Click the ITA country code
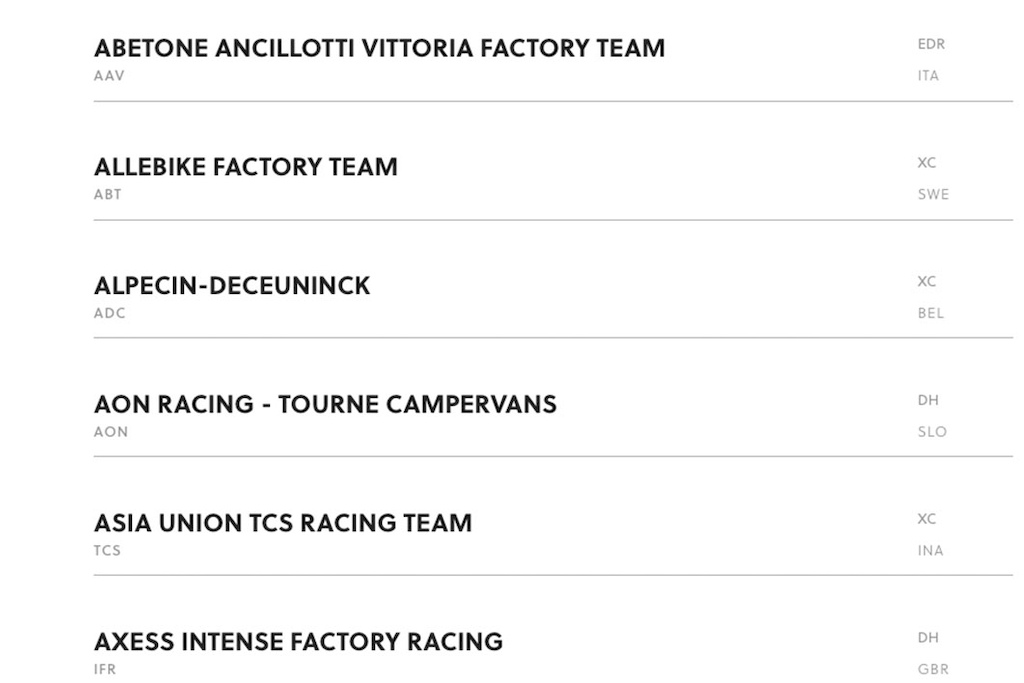This screenshot has height=683, width=1024. tap(928, 76)
